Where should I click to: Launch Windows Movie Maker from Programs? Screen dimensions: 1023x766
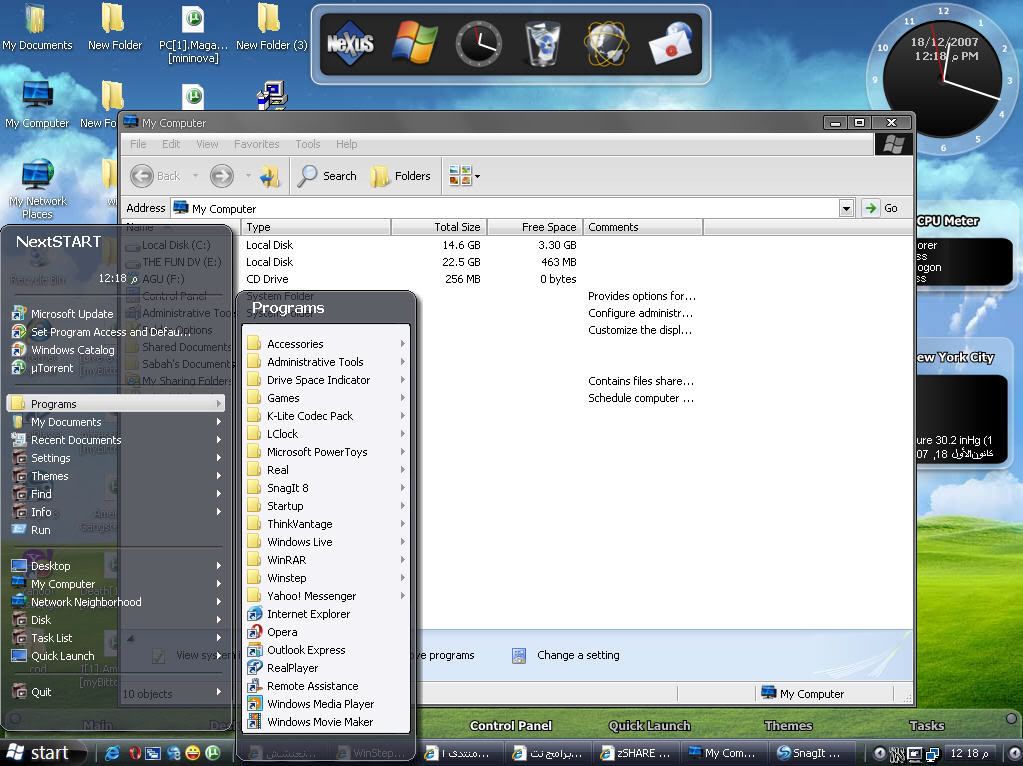[x=326, y=722]
